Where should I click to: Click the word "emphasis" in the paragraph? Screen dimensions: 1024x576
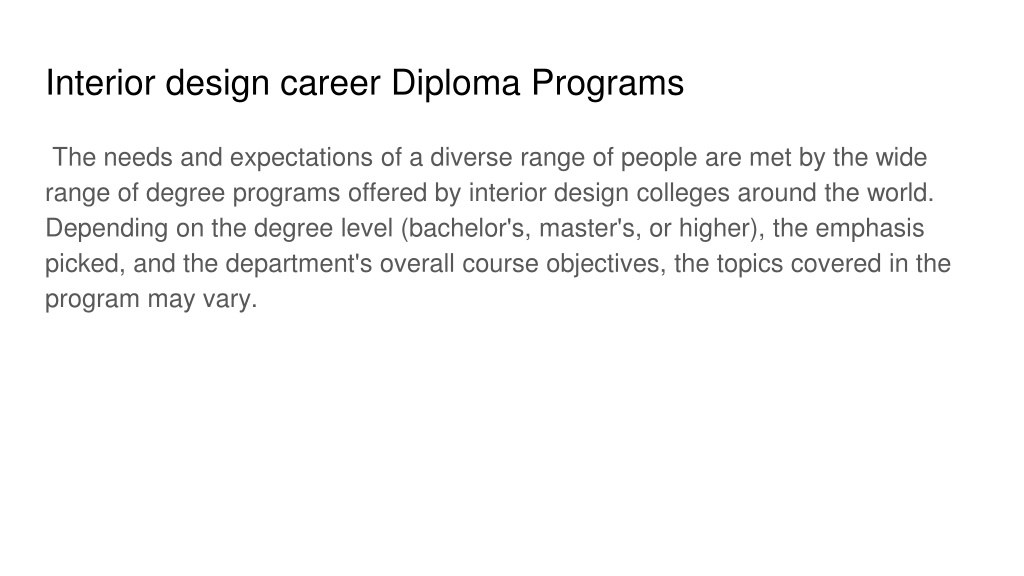(870, 229)
